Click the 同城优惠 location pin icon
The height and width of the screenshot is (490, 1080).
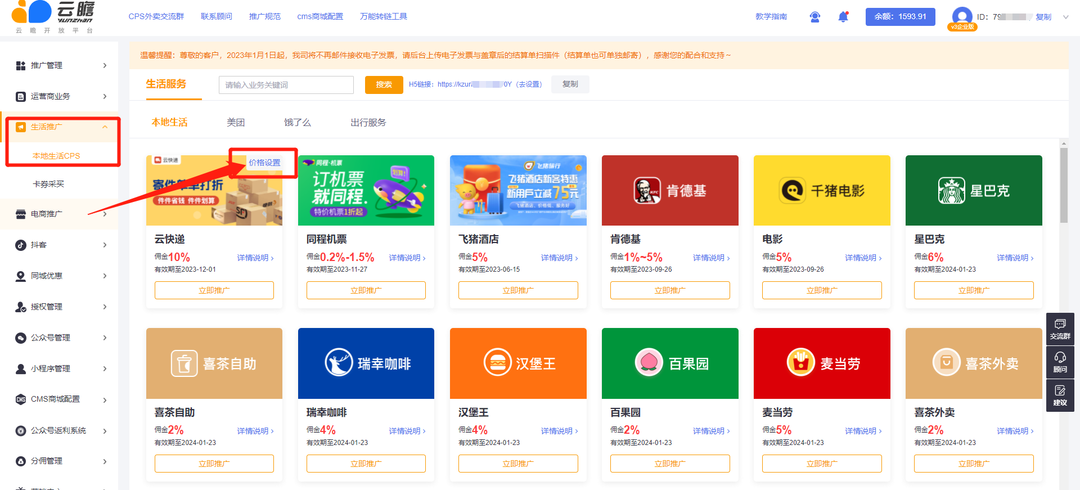tap(20, 276)
